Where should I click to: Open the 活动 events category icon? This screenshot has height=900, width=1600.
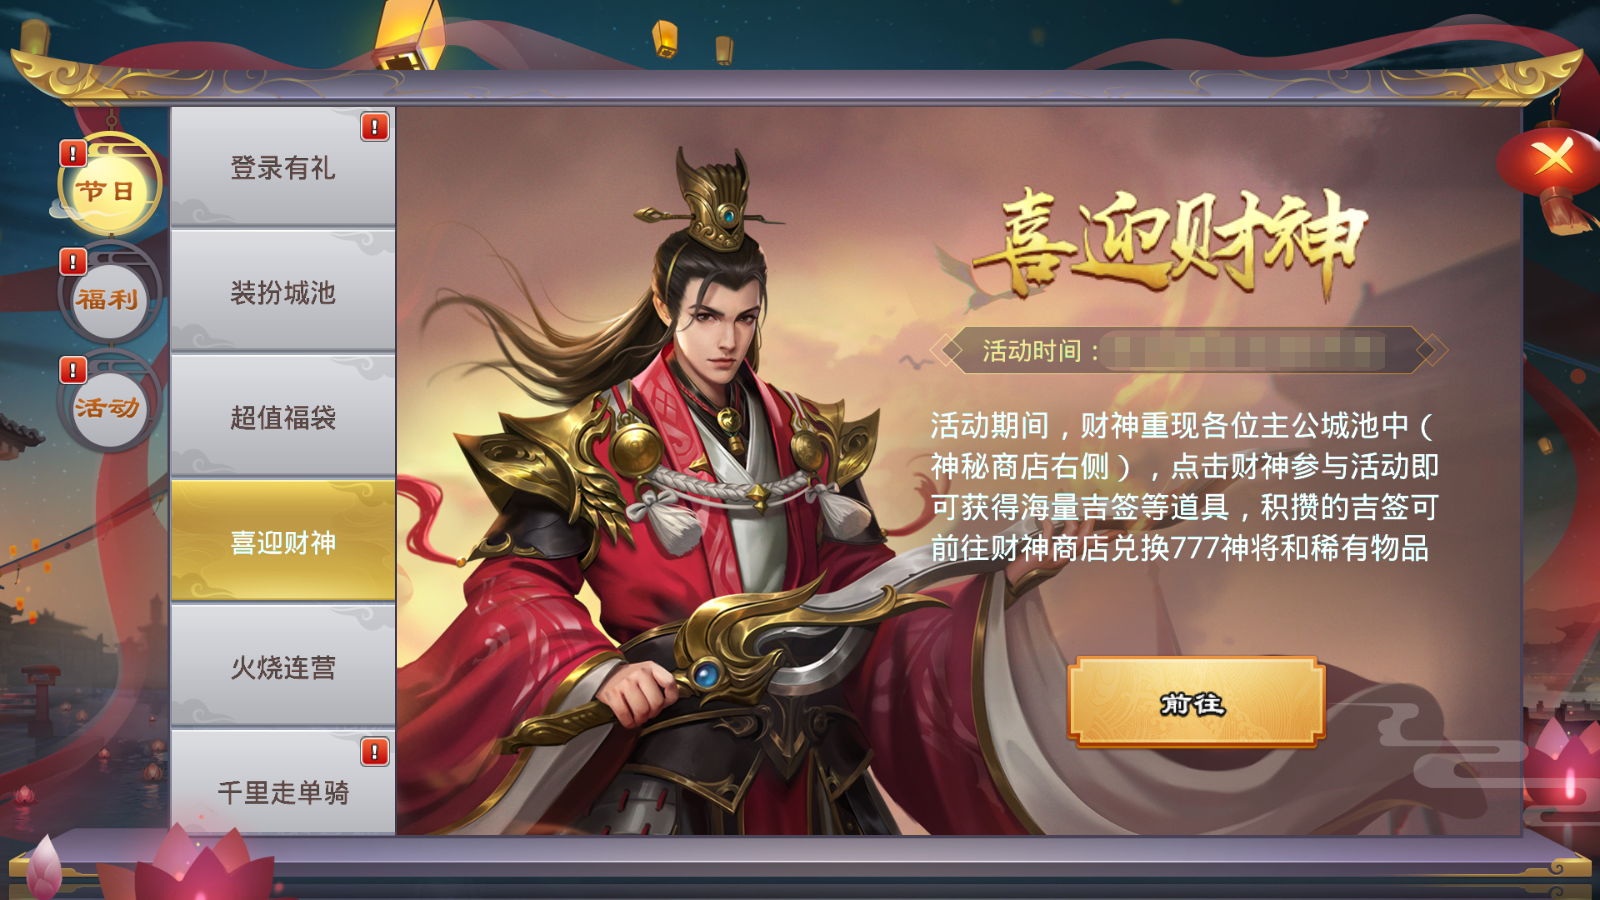pos(108,406)
